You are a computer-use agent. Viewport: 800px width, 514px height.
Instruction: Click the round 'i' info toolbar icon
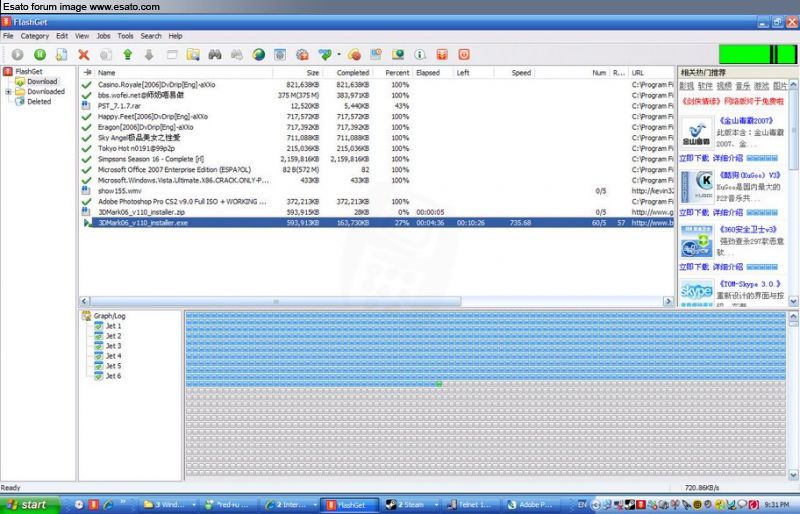pyautogui.click(x=420, y=54)
